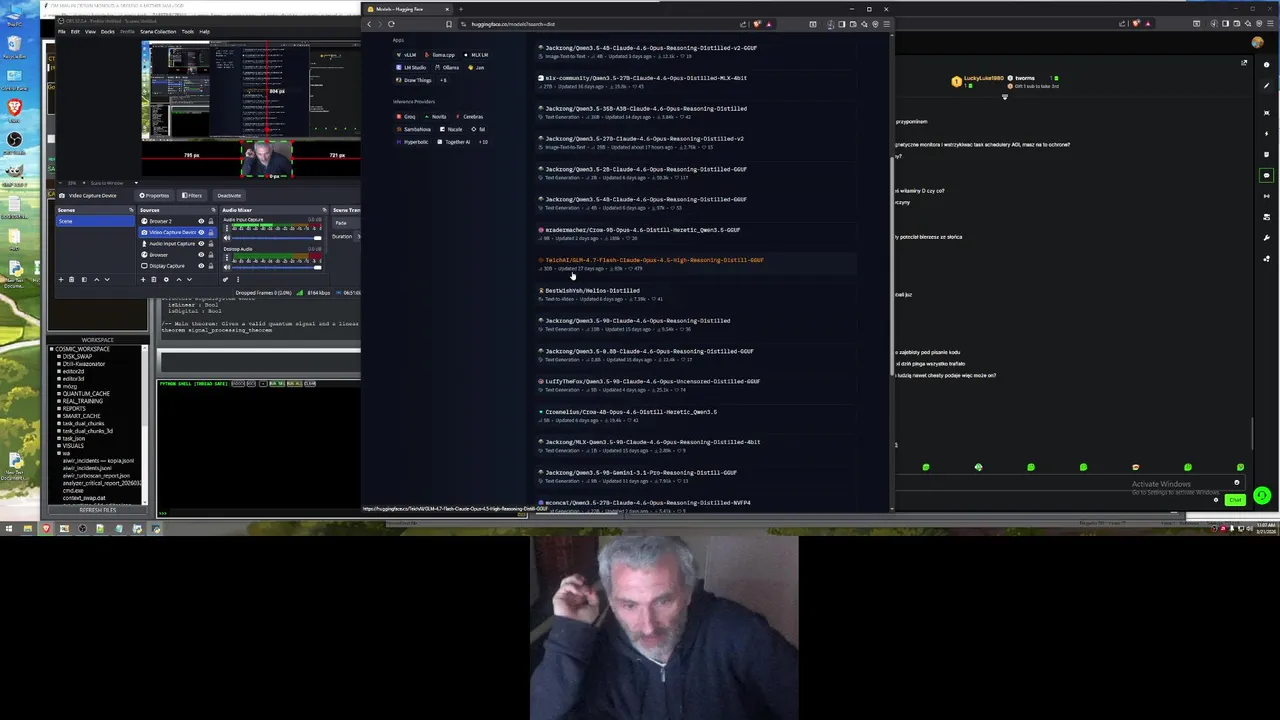This screenshot has height=720, width=1280.
Task: Click the Filters button in OBS
Action: (x=192, y=196)
